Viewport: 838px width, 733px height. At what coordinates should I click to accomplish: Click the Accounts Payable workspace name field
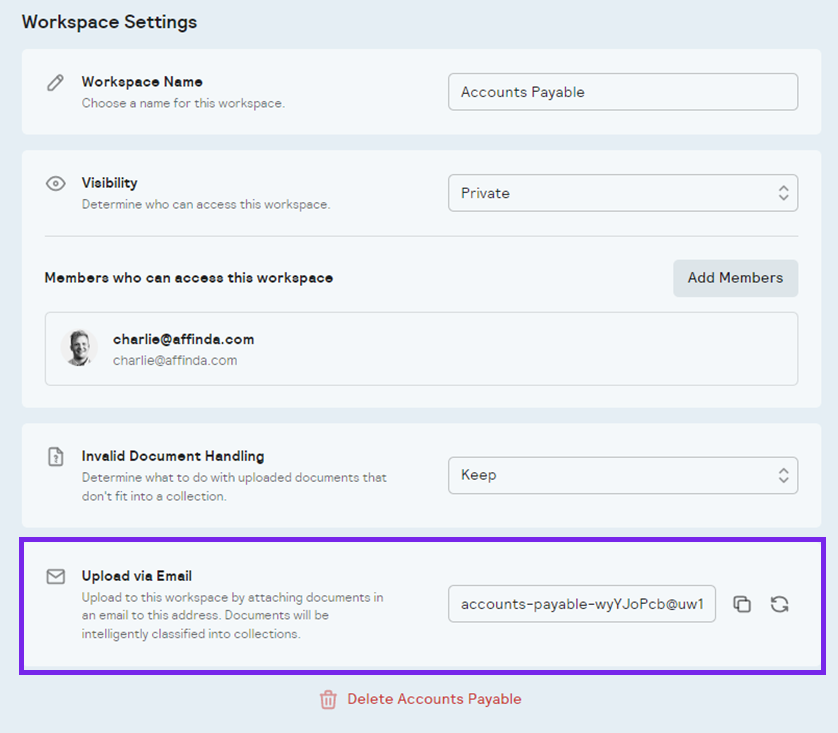[x=623, y=92]
